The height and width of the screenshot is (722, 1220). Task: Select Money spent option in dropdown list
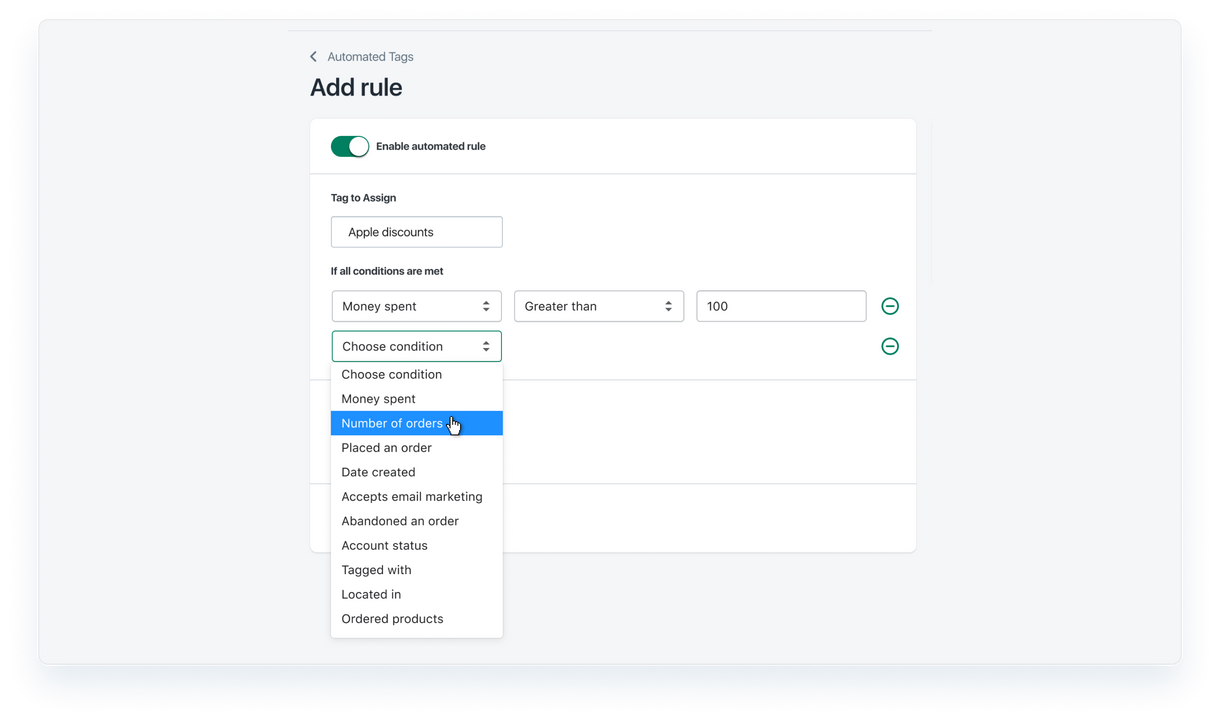coord(378,399)
